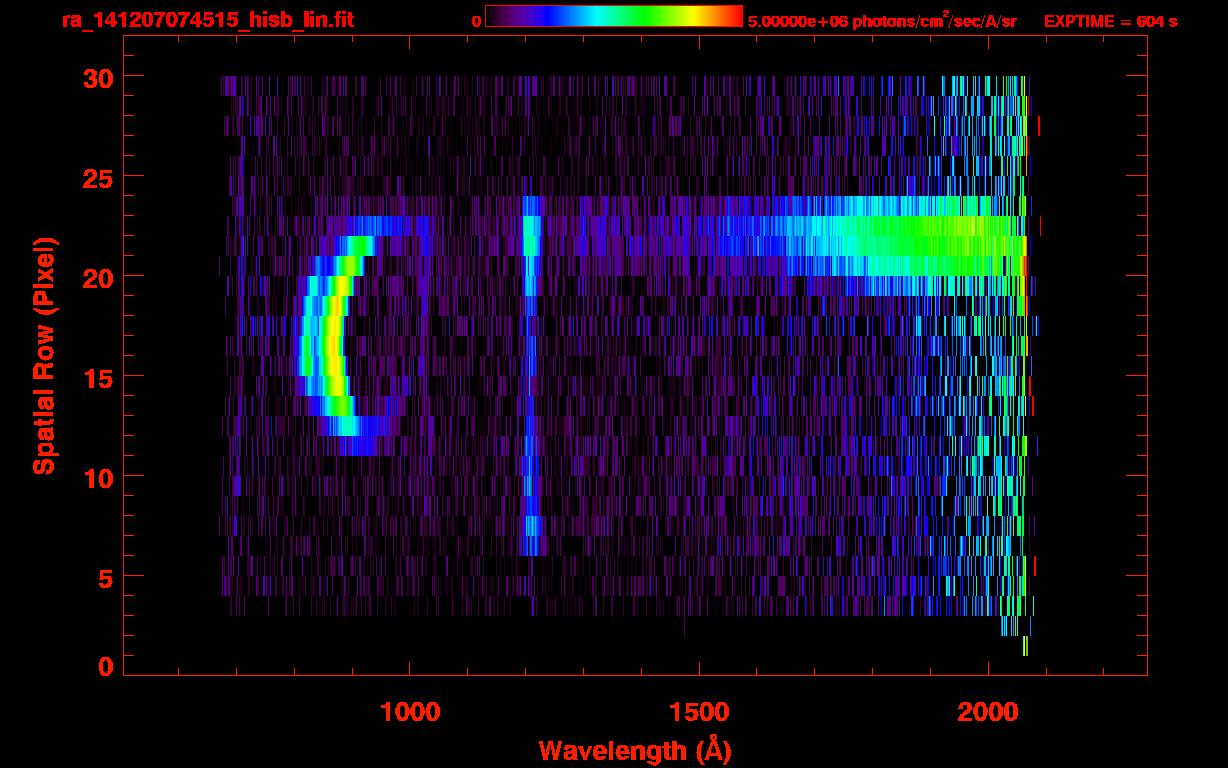Click the colorbar minimum label 0
1228x768 pixels.
tap(476, 21)
